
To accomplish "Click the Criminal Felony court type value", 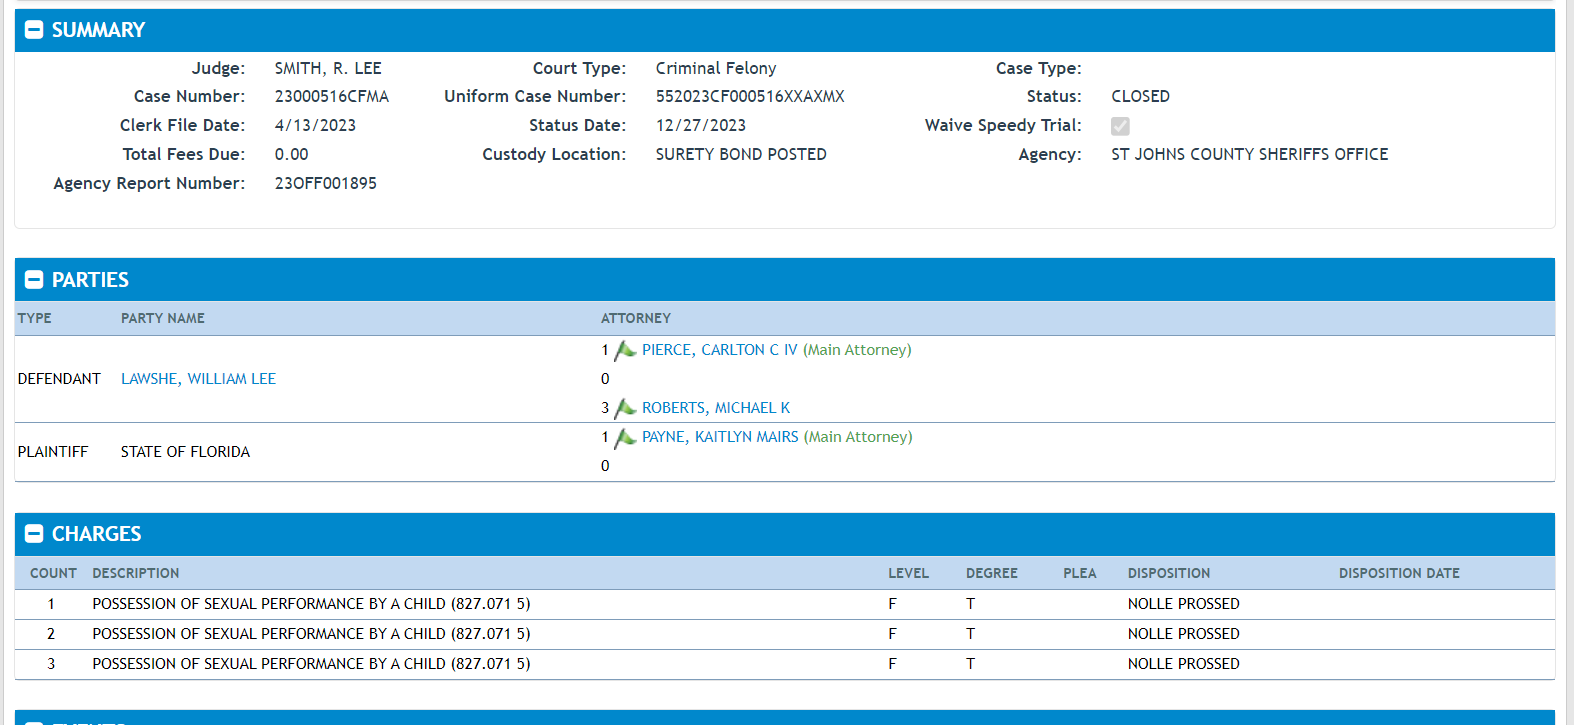I will coord(716,69).
